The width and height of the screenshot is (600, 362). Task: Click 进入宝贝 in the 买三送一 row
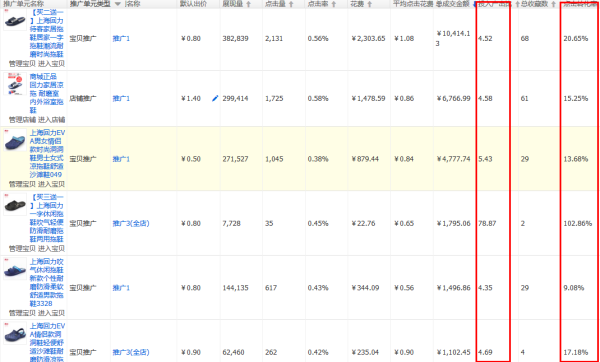point(51,248)
